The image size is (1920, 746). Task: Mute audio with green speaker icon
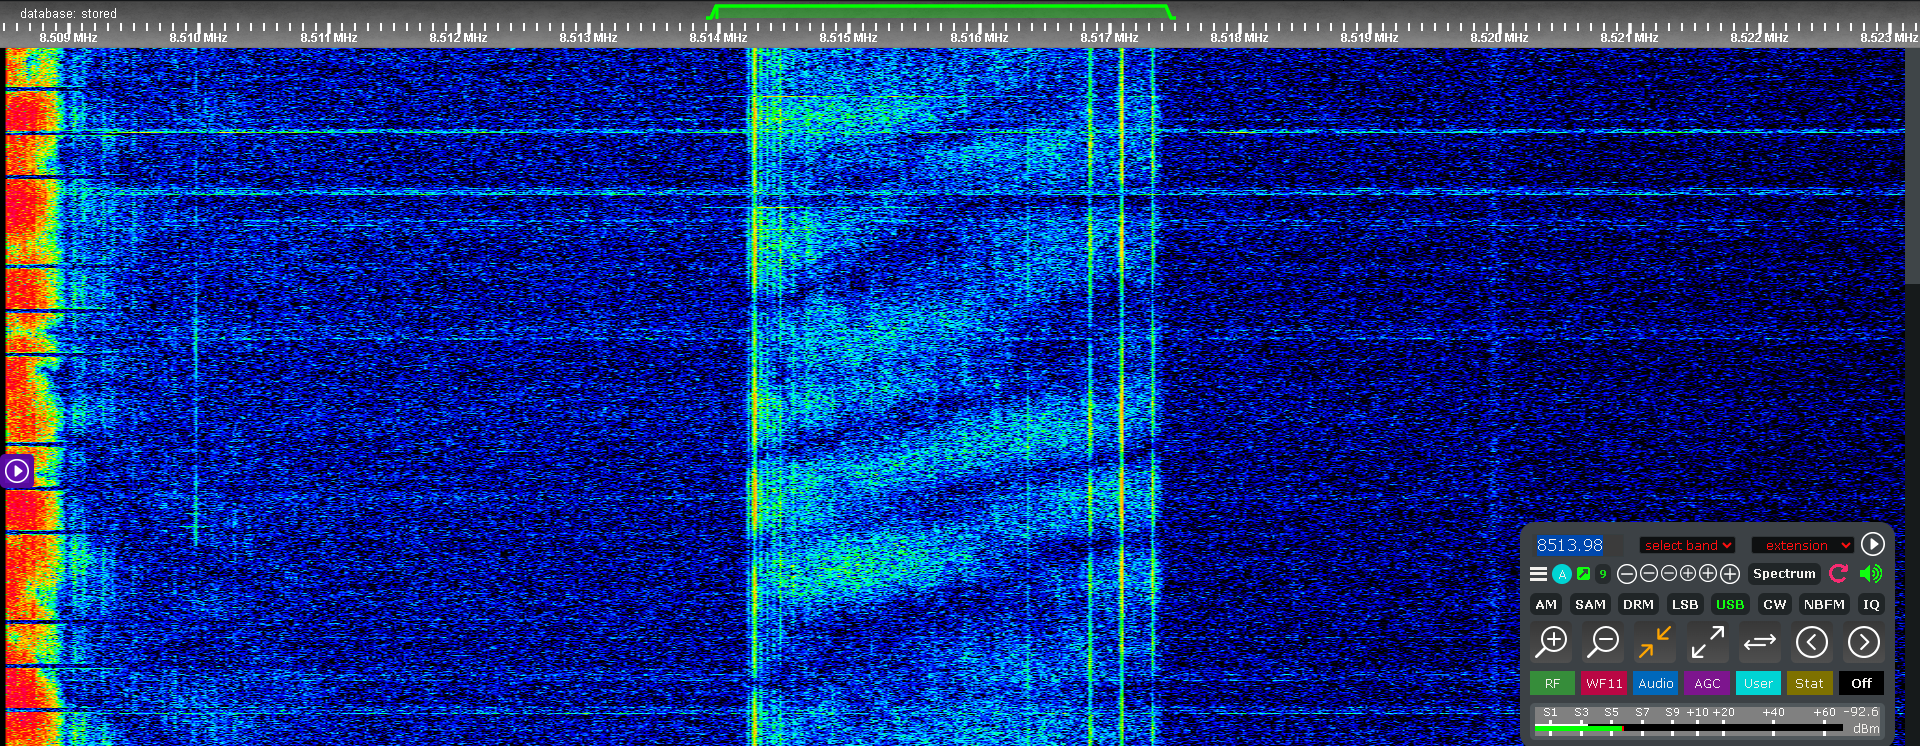[1871, 574]
